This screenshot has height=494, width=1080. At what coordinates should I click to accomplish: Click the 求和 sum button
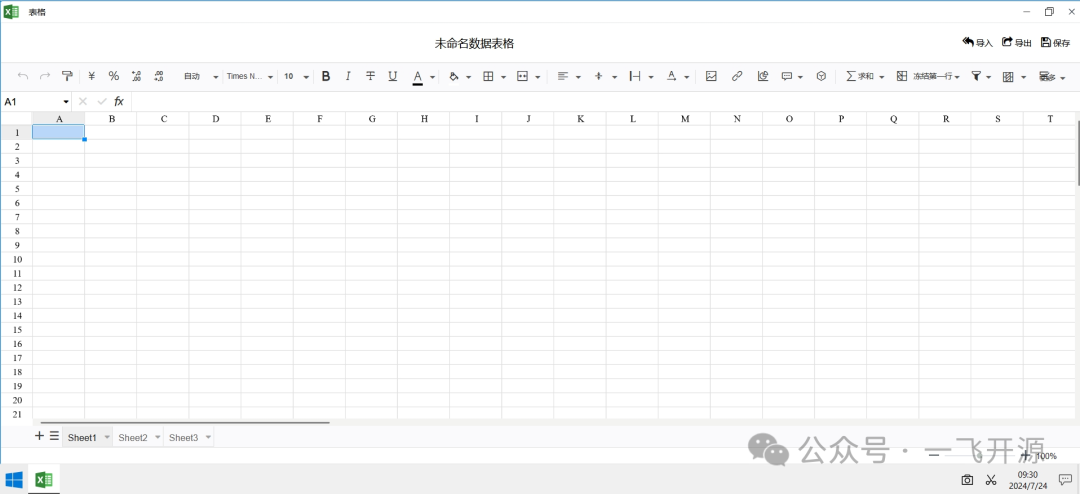click(x=860, y=76)
